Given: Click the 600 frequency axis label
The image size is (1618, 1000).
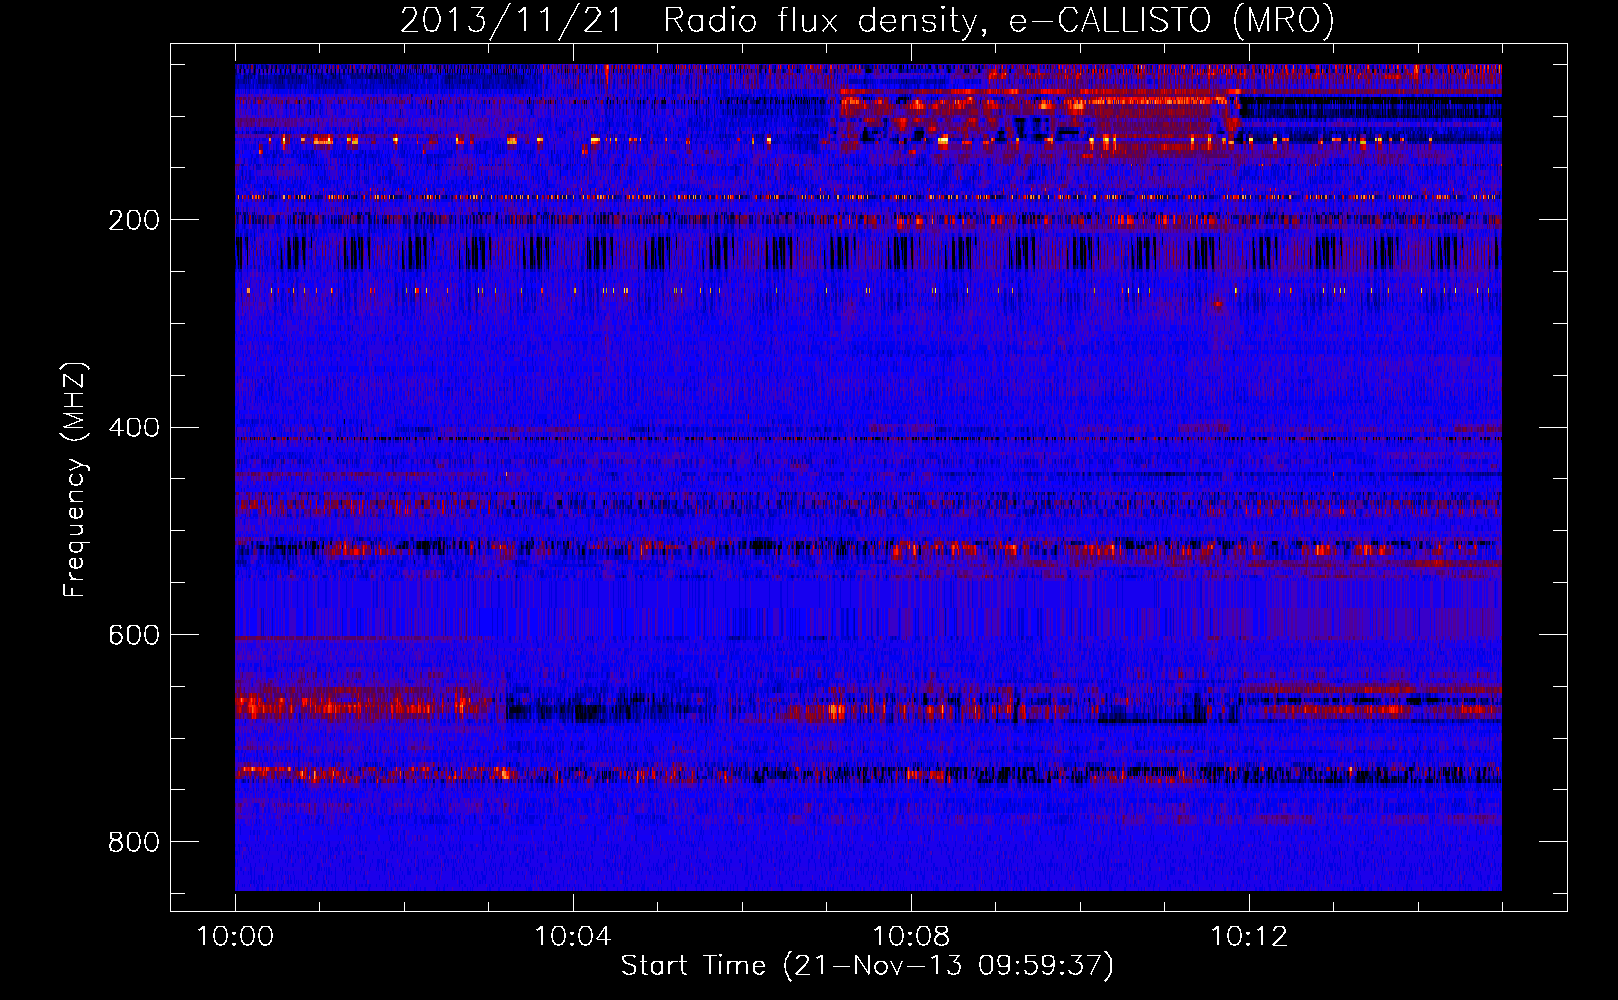Looking at the screenshot, I should coord(134,635).
